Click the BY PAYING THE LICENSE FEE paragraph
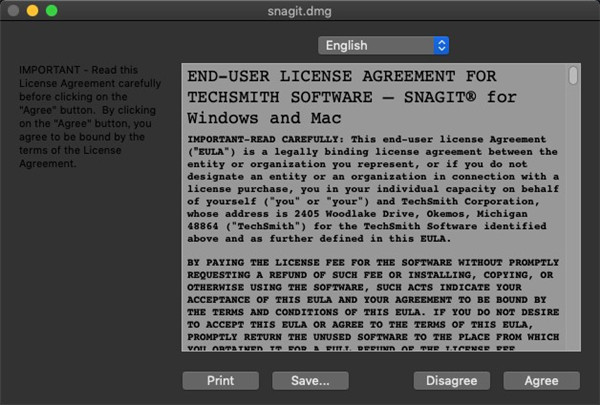 (373, 305)
